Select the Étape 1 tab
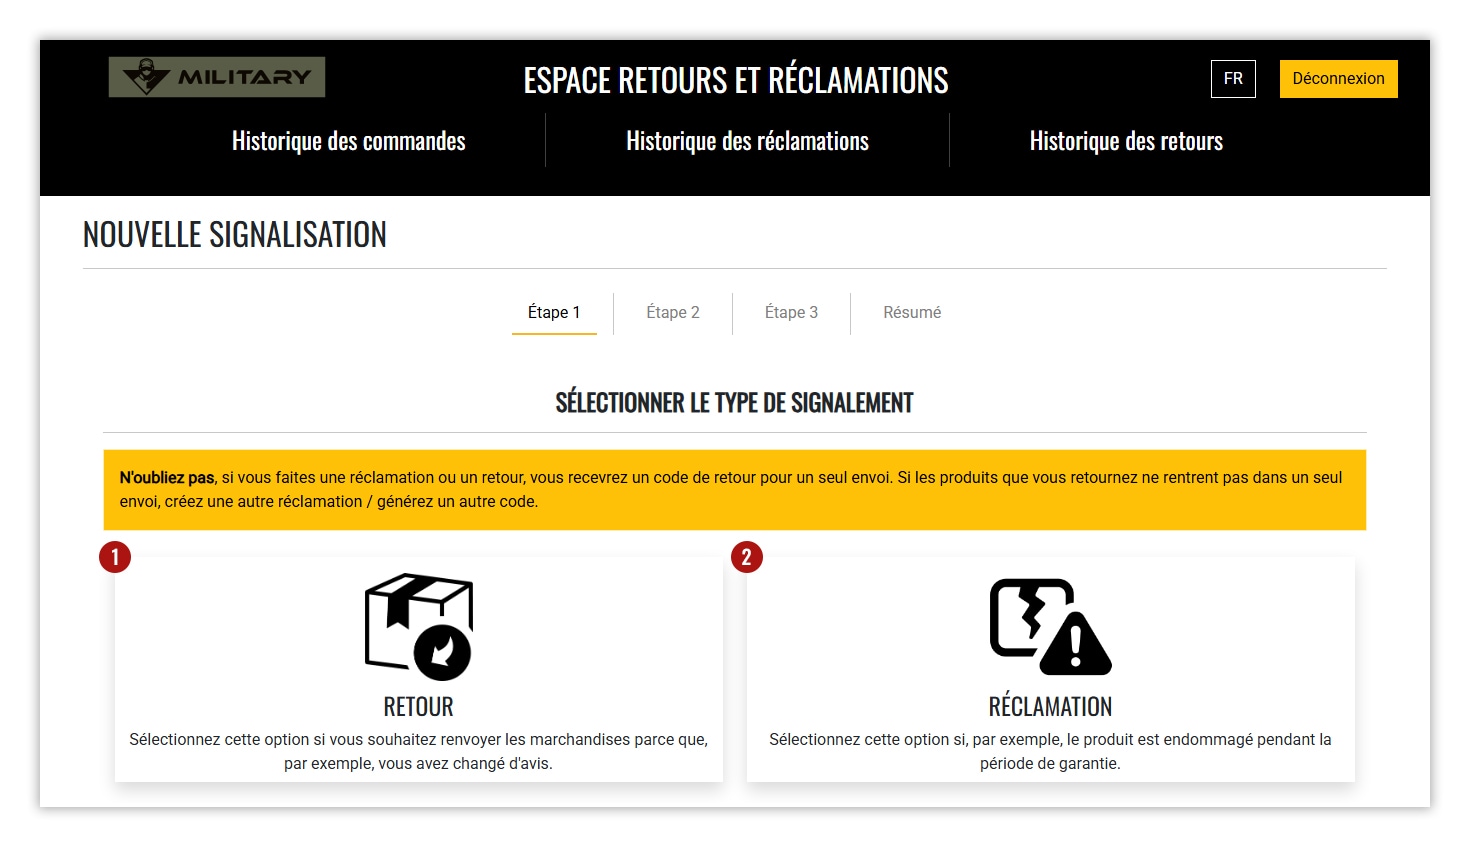 coord(554,312)
